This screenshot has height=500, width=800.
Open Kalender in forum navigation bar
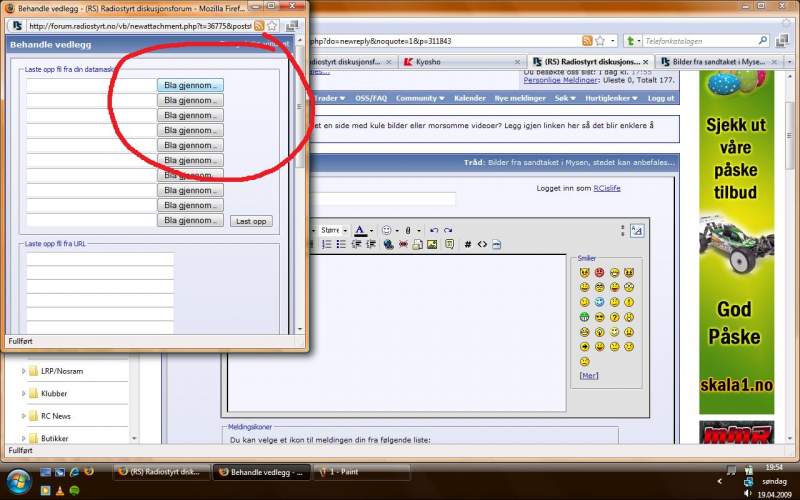point(469,98)
